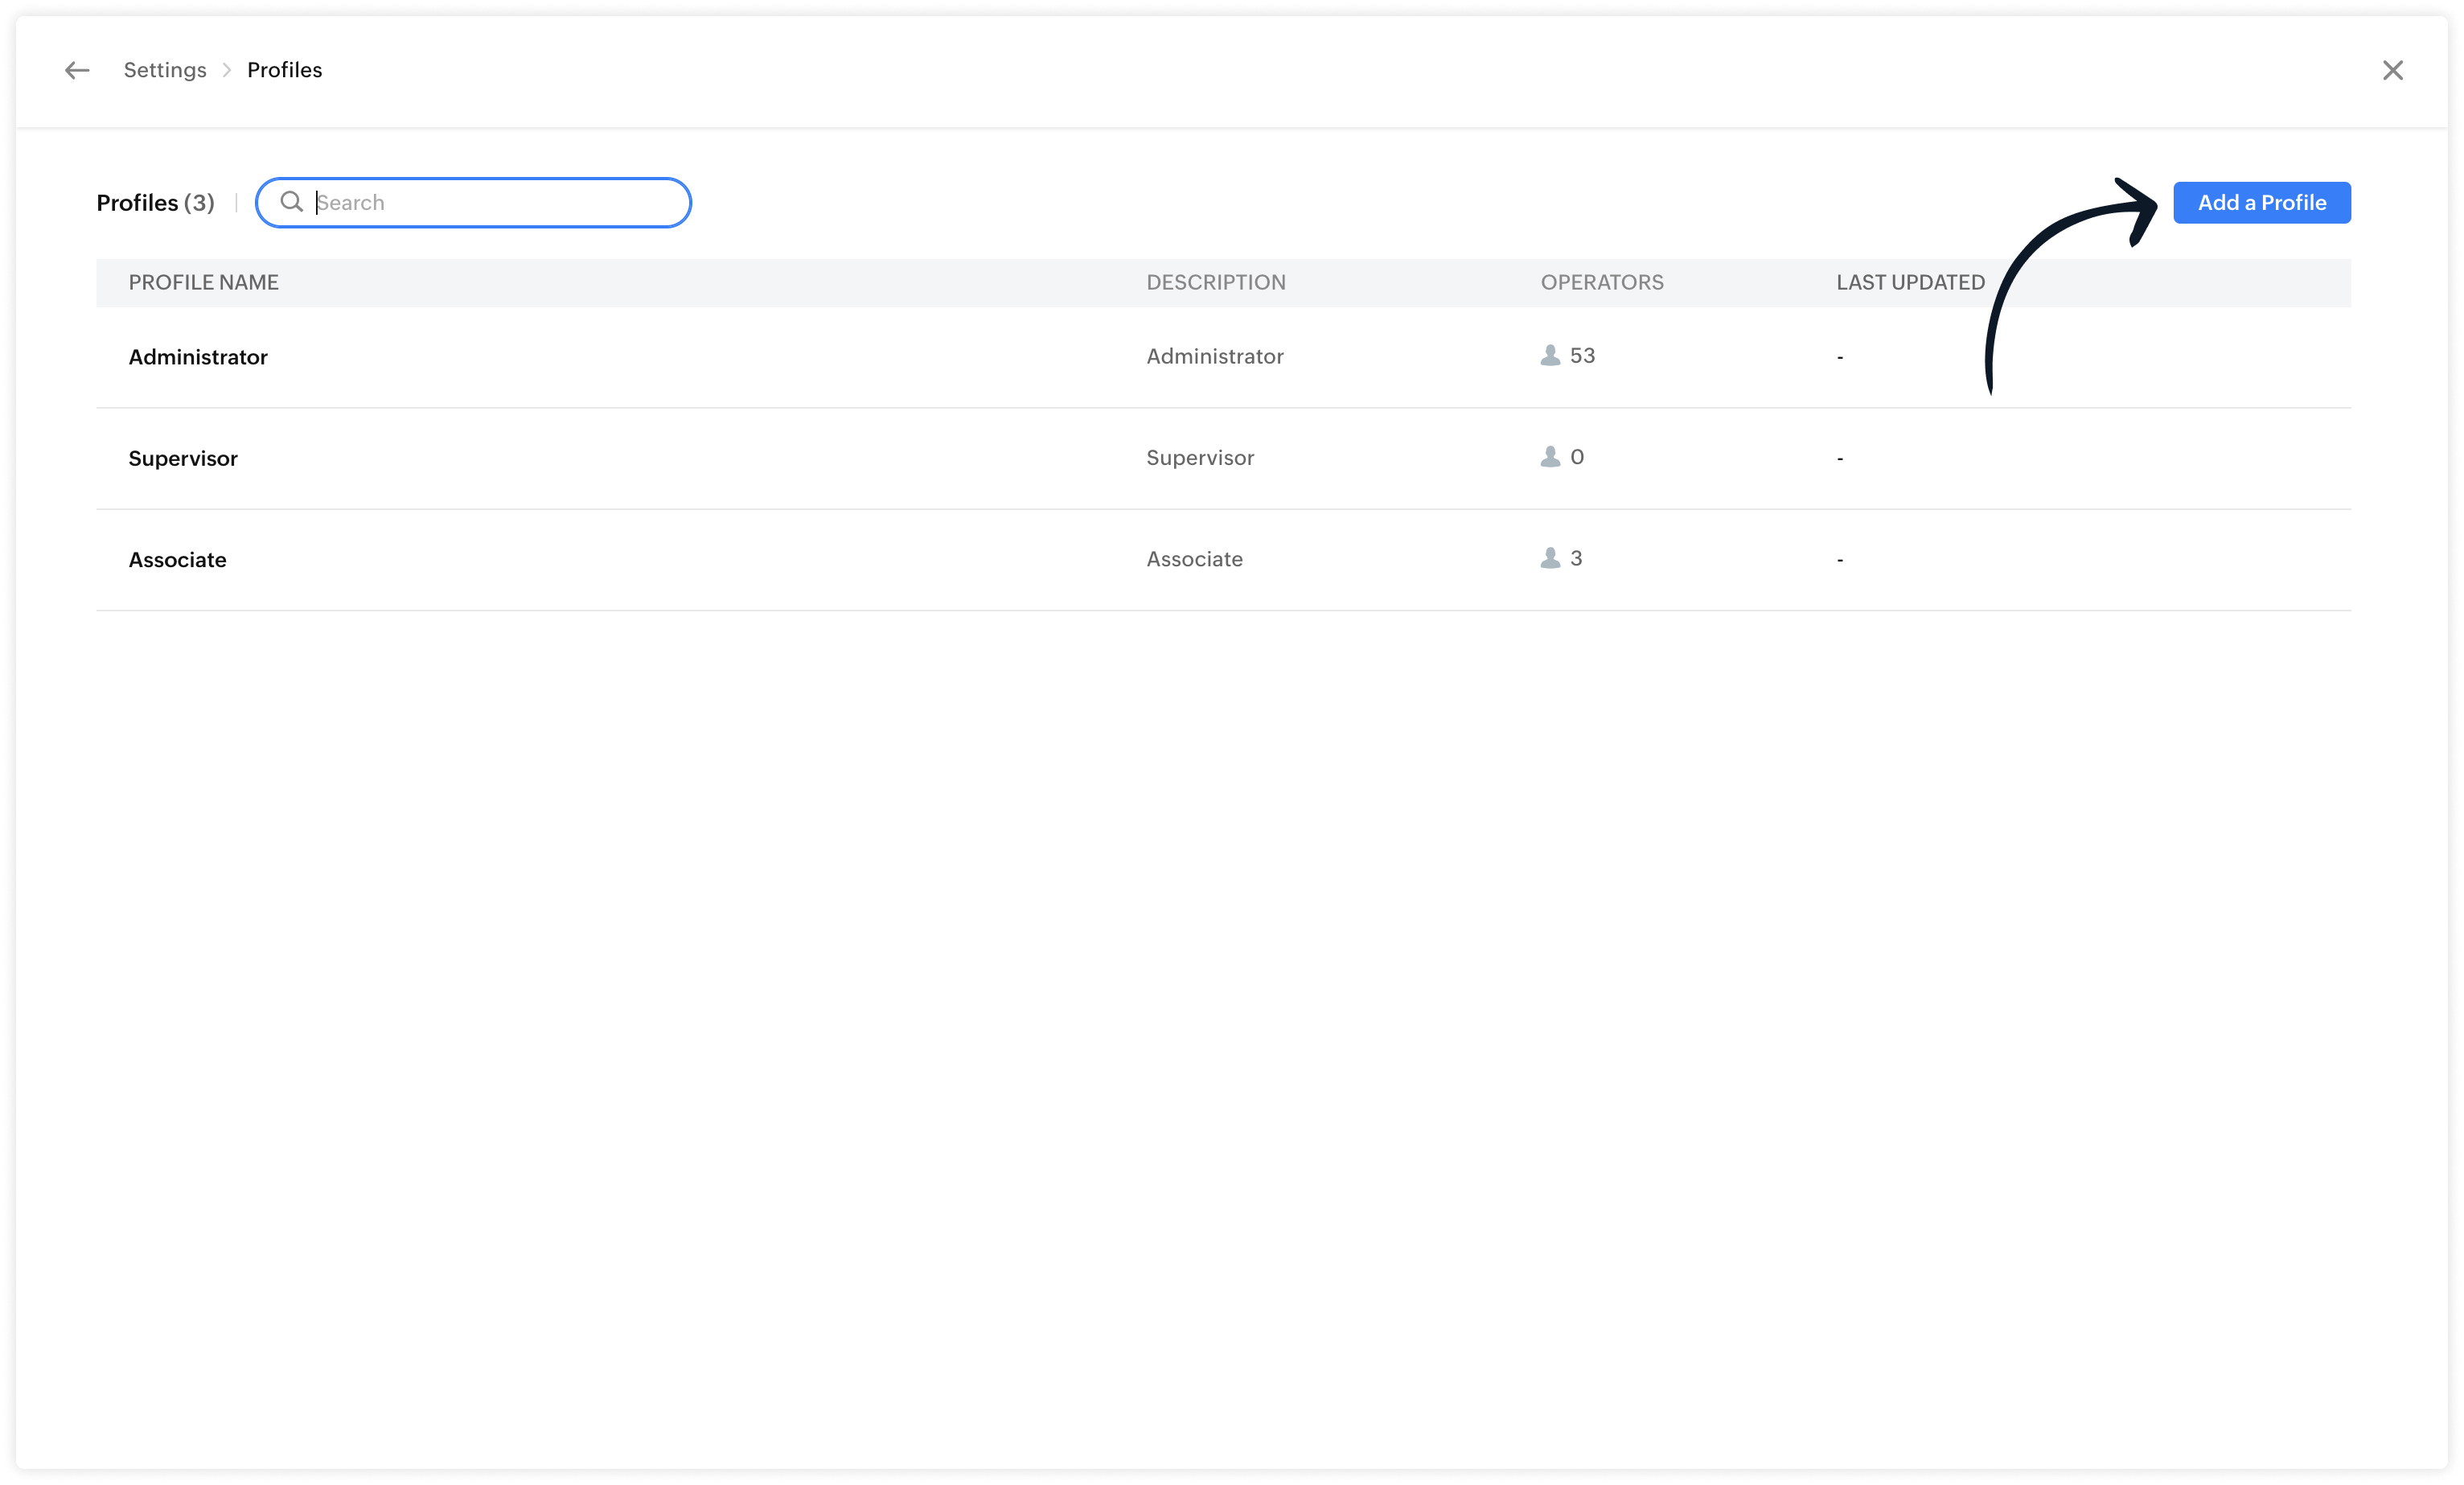Close the Profiles settings panel
Screen dimensions: 2464x1485
(x=2392, y=70)
